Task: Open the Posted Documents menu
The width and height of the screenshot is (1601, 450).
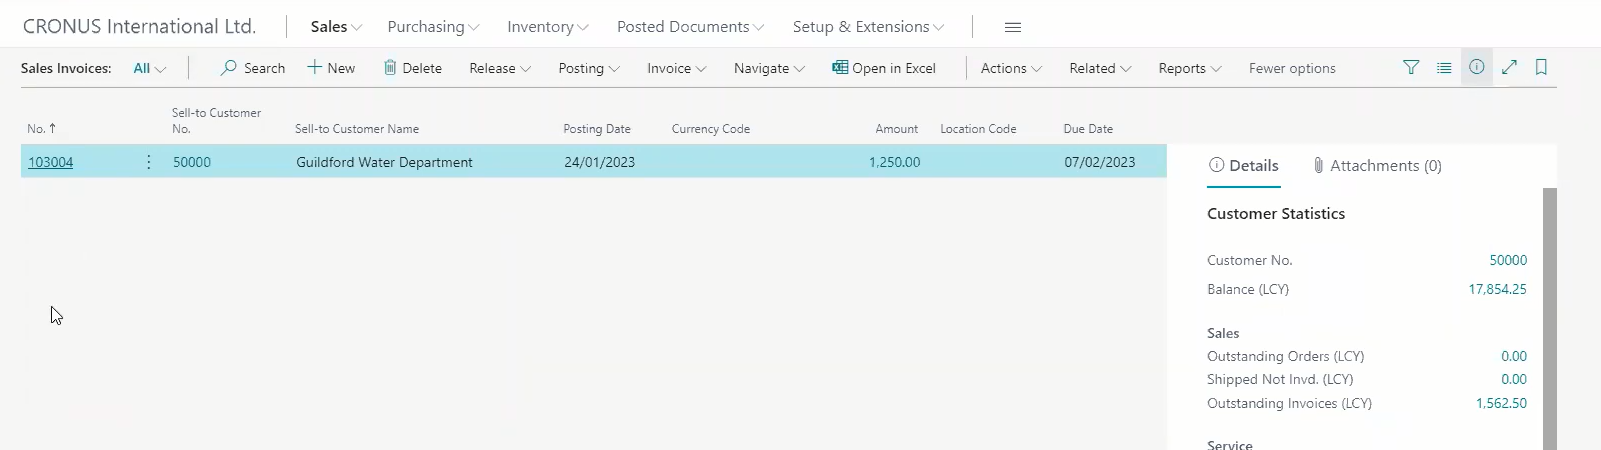Action: click(690, 27)
